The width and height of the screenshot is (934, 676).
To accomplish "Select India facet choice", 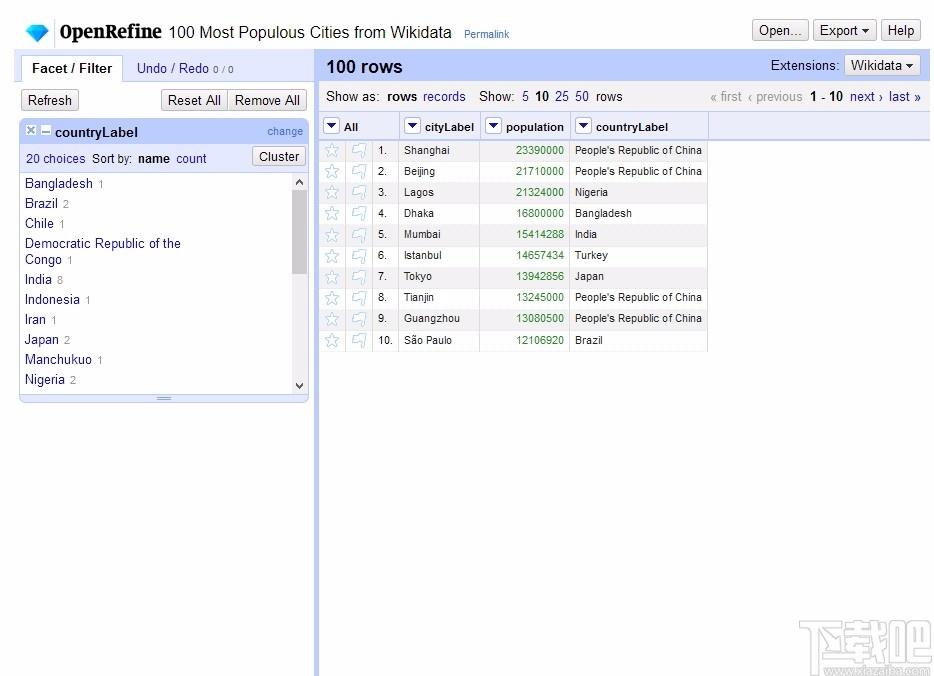I will pos(38,279).
